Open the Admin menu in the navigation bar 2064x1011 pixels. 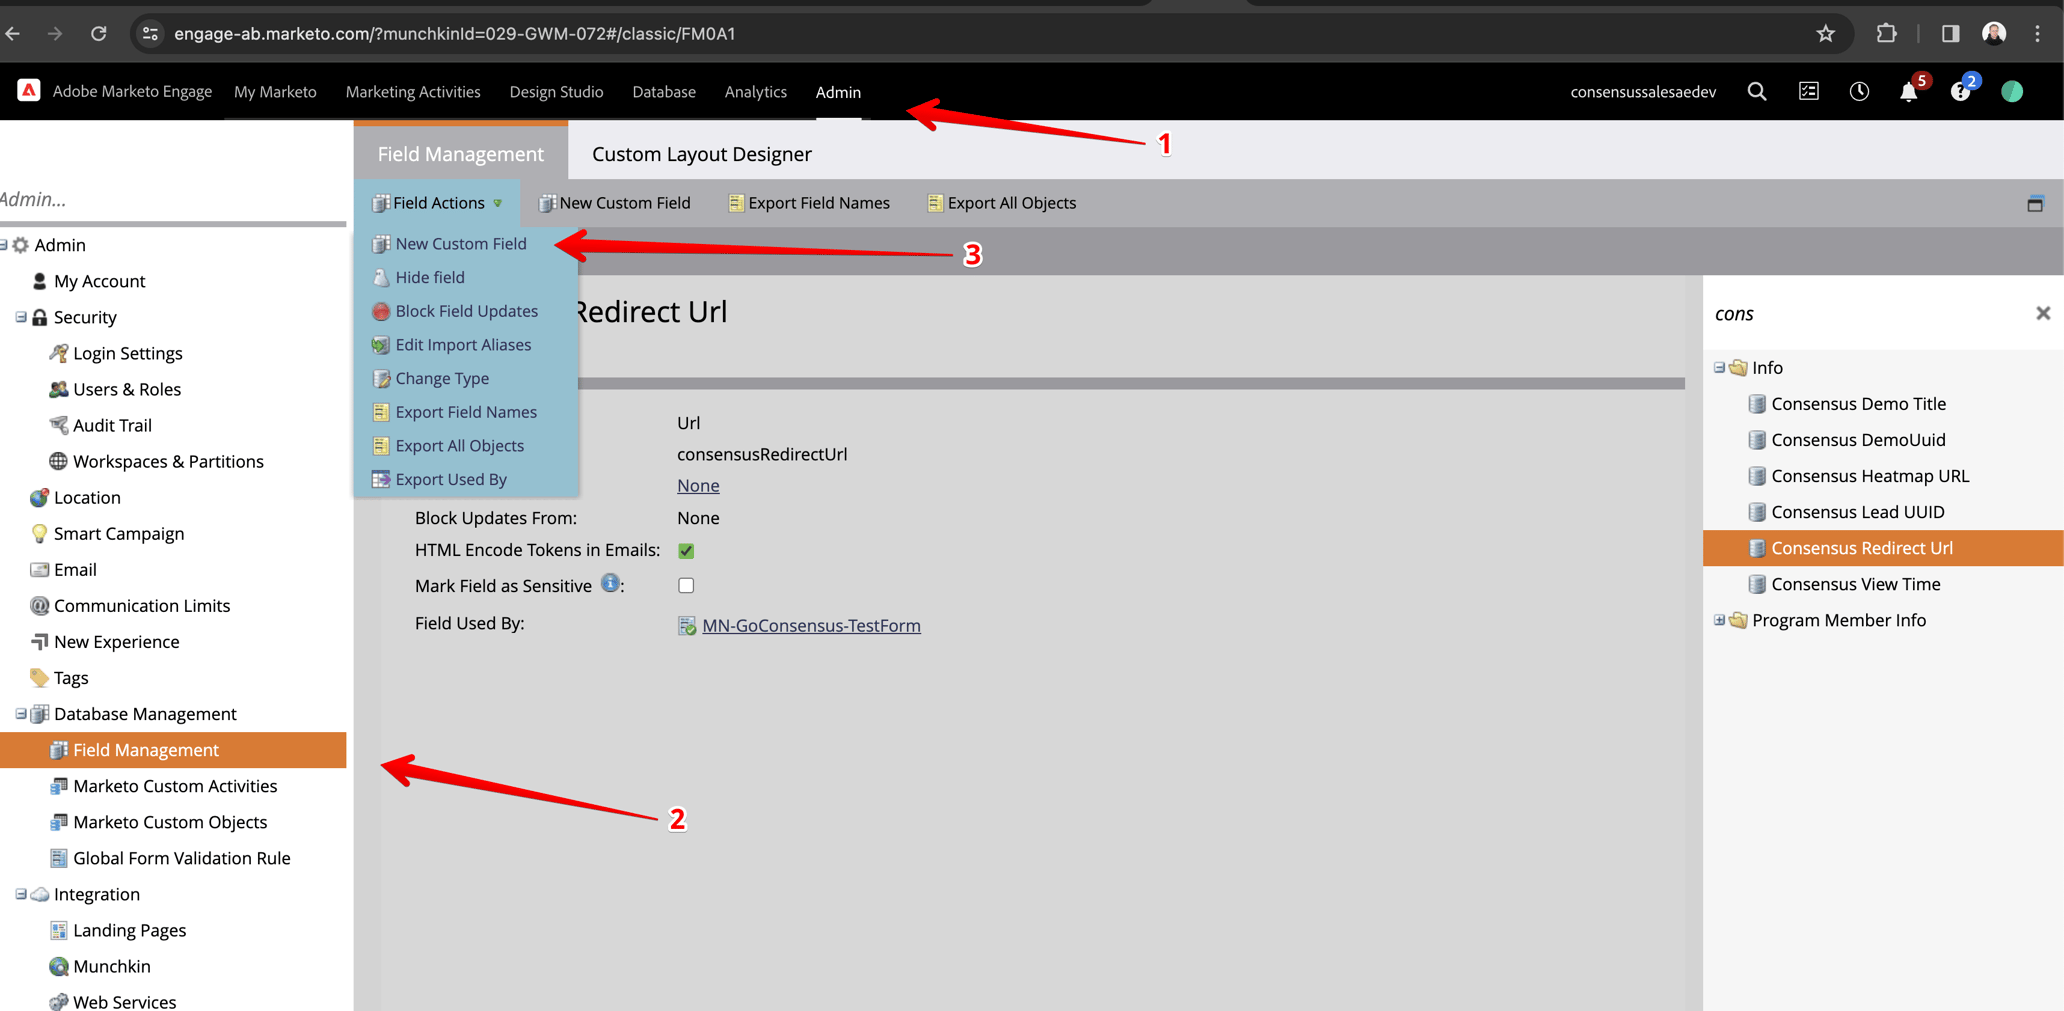point(838,91)
